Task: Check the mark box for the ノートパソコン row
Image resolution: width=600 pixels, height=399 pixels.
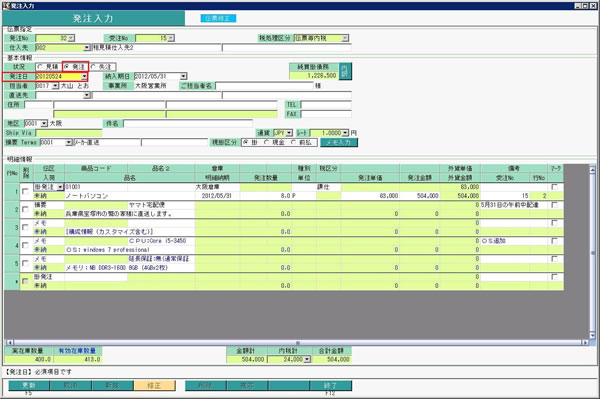Action: point(554,187)
